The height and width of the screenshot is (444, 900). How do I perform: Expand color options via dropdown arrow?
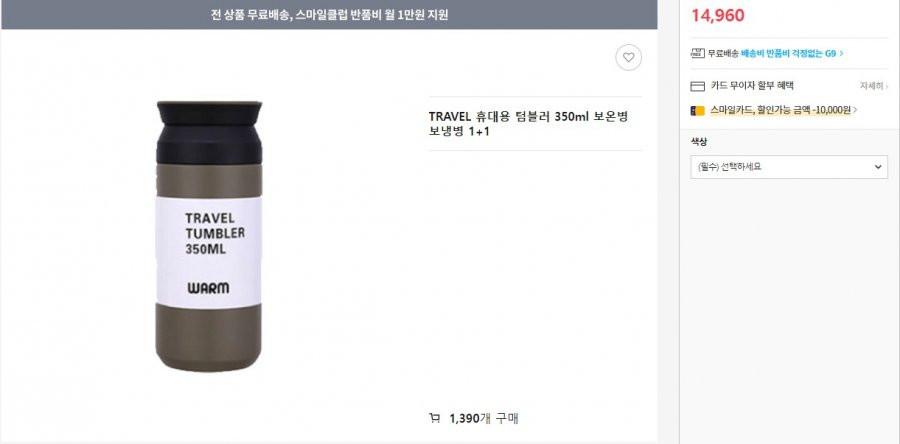click(x=878, y=167)
